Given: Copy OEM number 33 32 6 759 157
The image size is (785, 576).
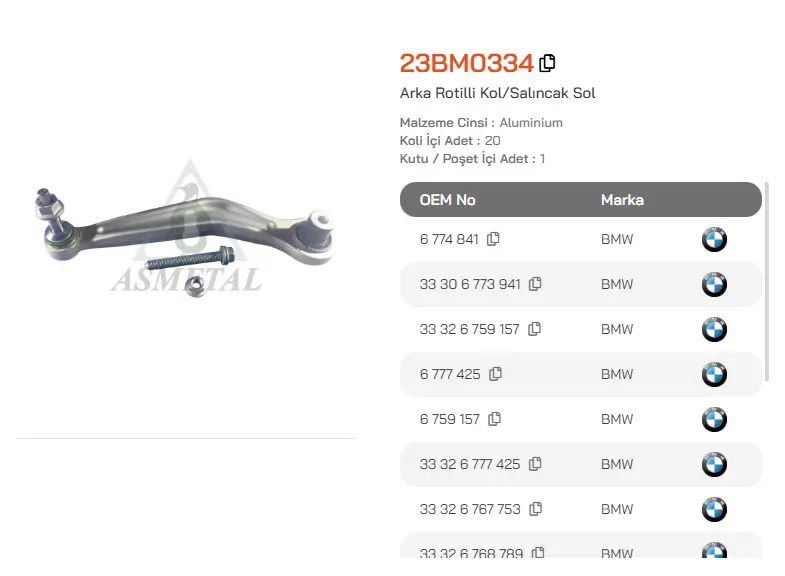Looking at the screenshot, I should point(535,329).
